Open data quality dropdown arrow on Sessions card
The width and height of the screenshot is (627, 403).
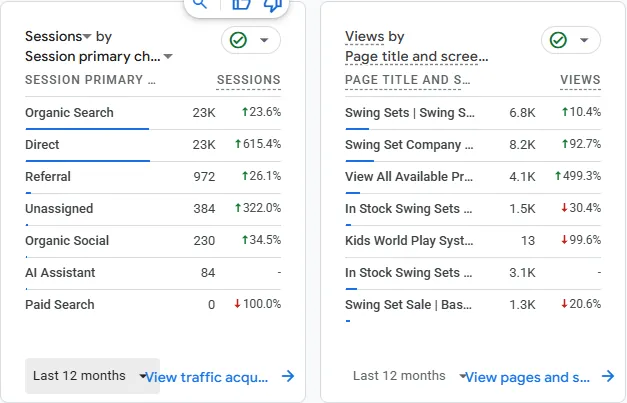click(264, 40)
